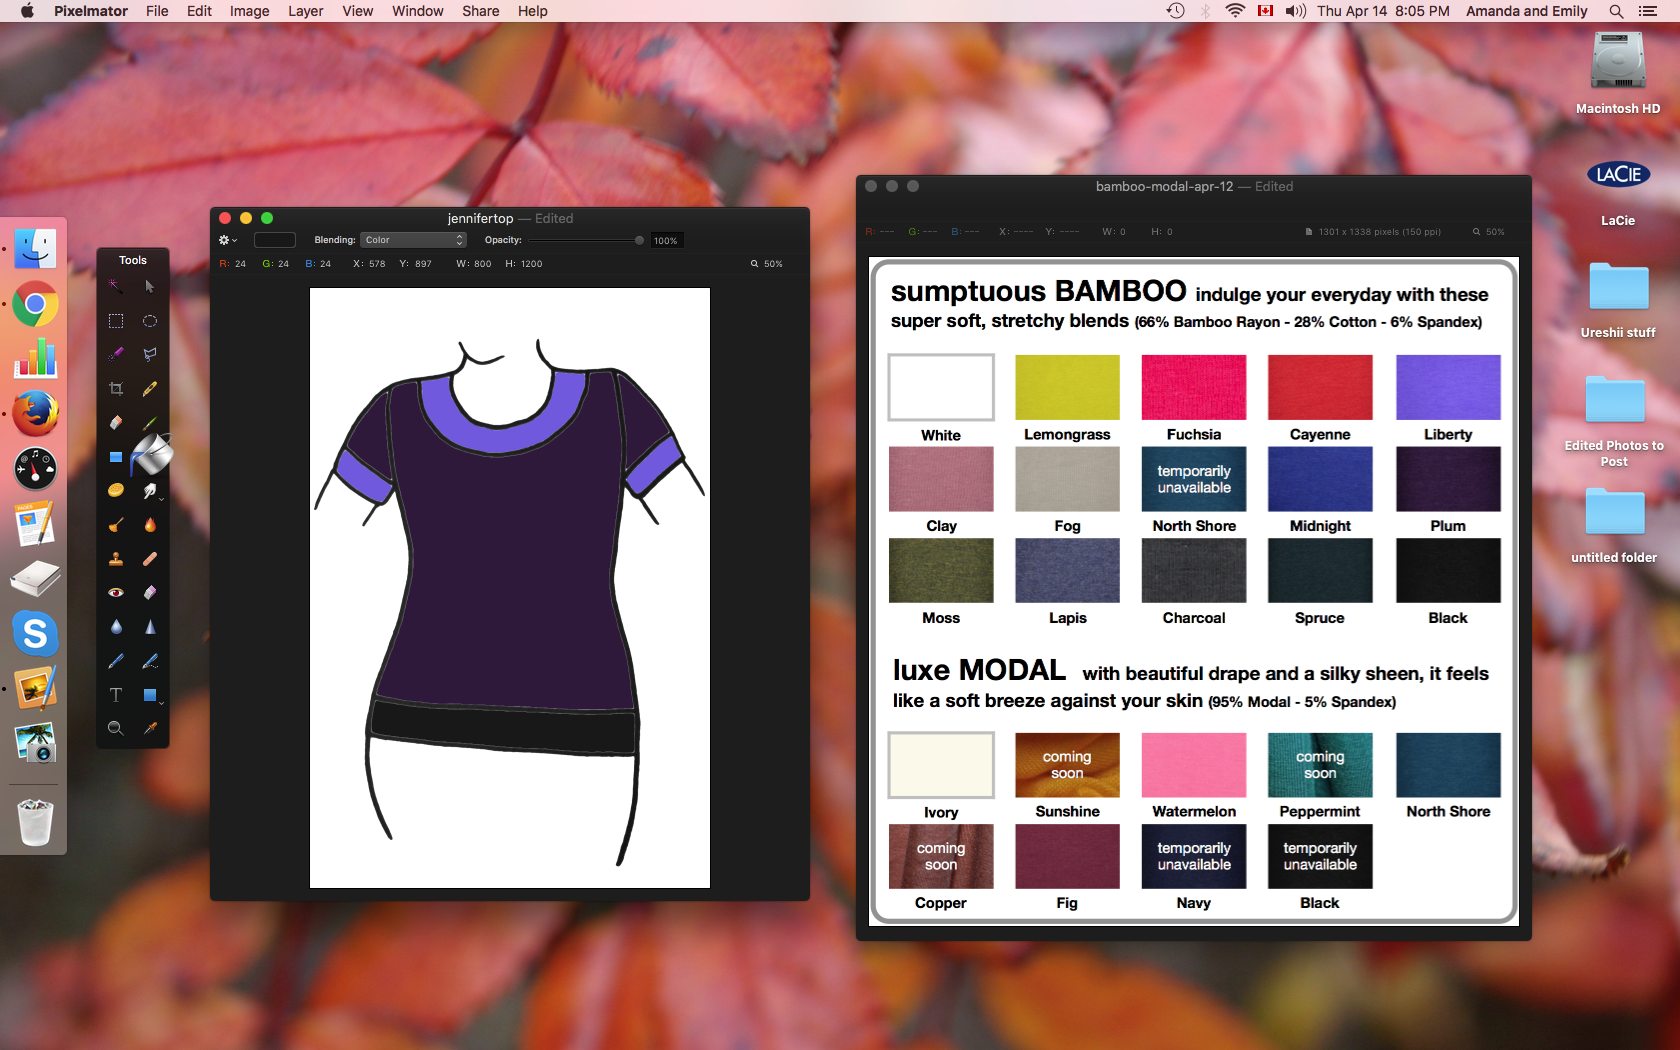Click the Time Machine menu bar icon
Screen dimensions: 1680x1050
click(1176, 11)
